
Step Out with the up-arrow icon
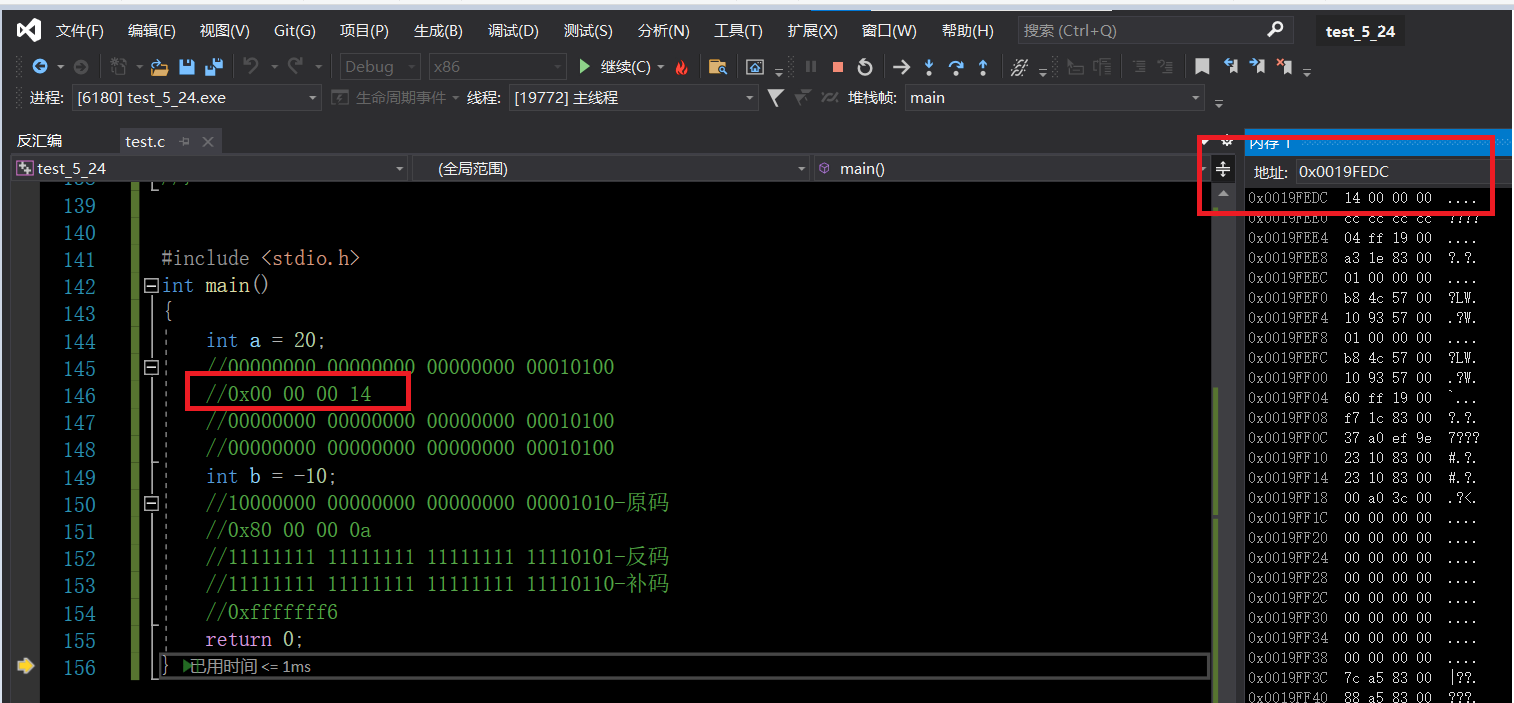click(x=983, y=67)
